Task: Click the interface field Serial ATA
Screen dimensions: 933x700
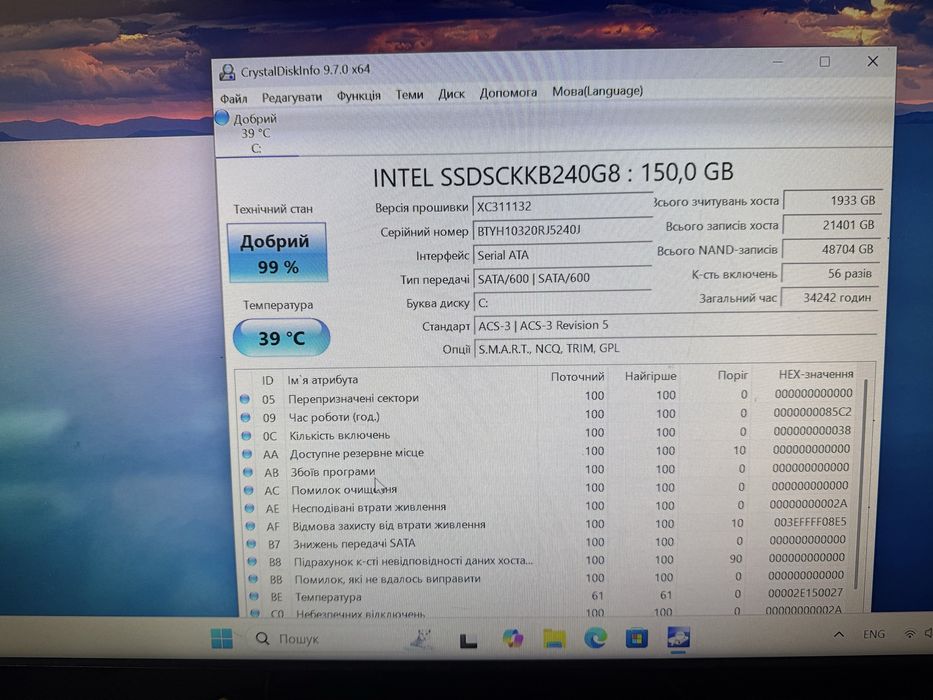Action: (562, 255)
